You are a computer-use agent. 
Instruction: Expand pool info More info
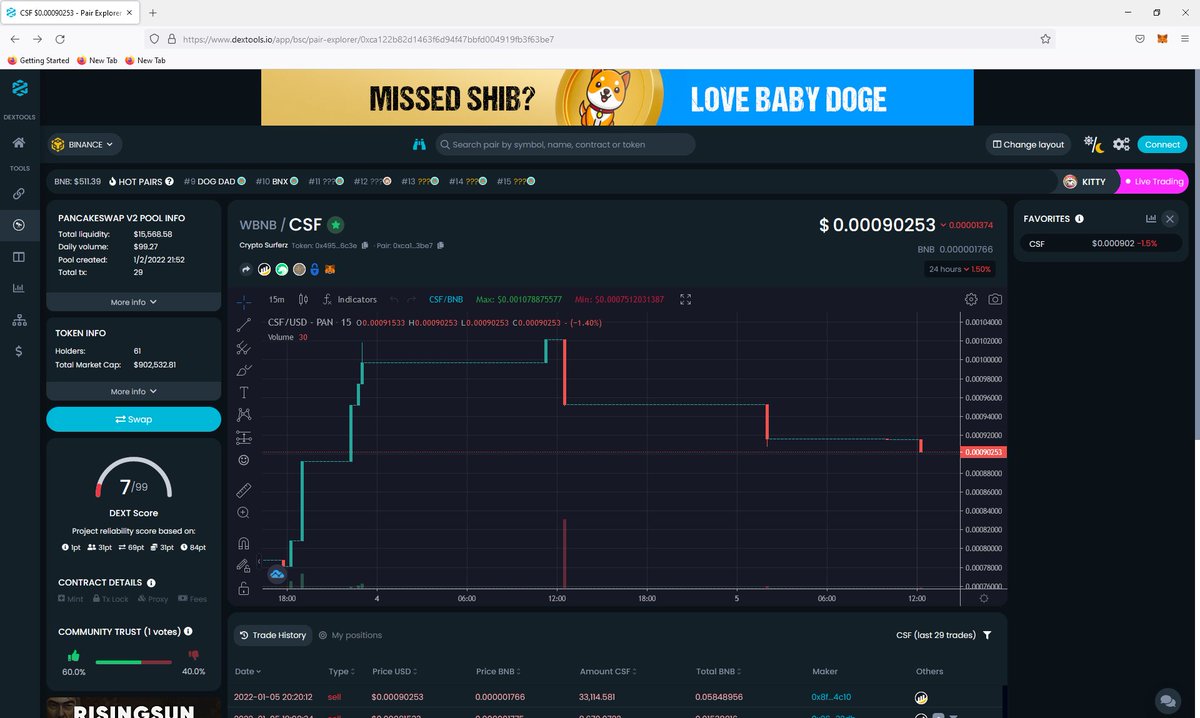click(x=133, y=302)
